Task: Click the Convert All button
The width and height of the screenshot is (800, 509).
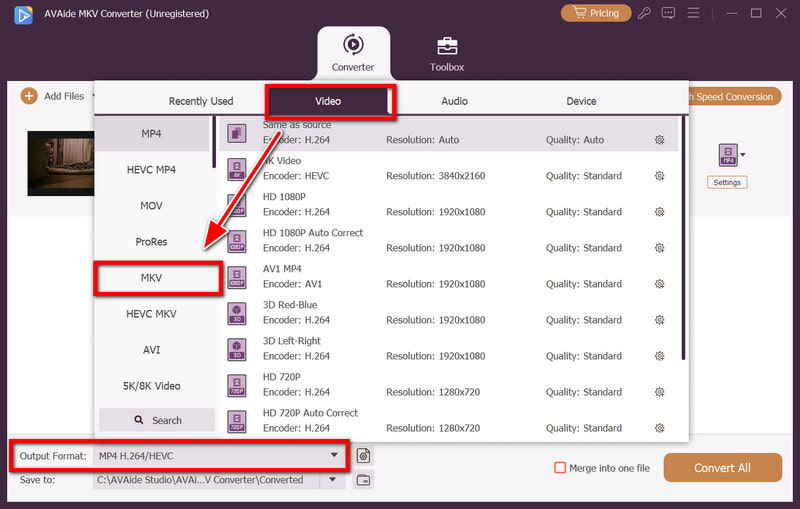Action: click(x=722, y=468)
